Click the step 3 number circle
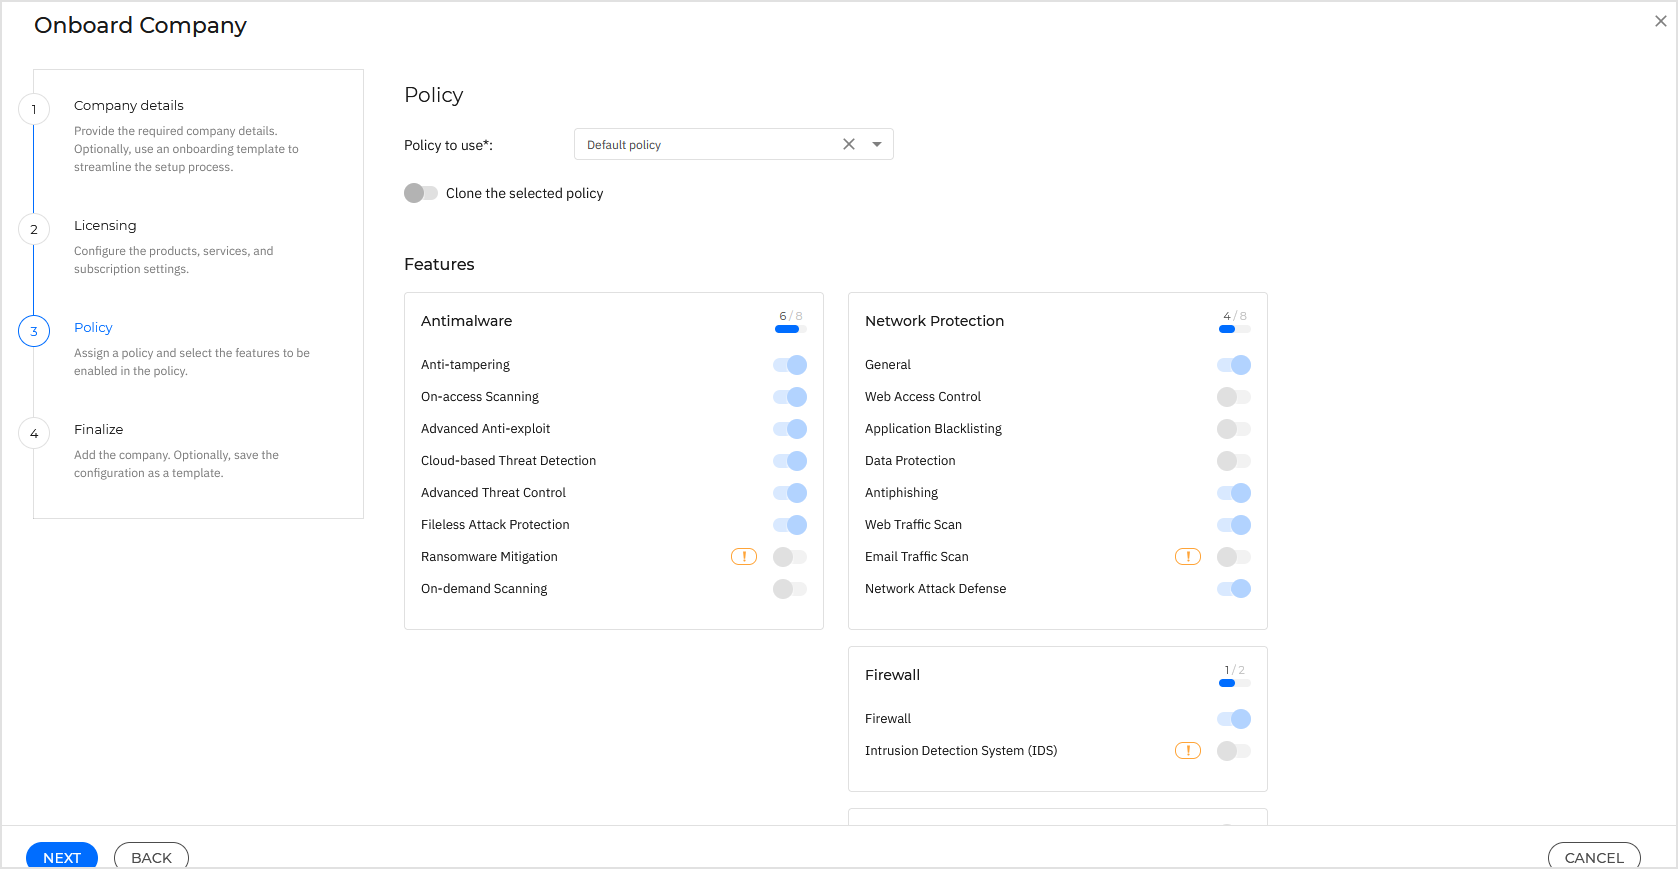1678x869 pixels. [34, 331]
